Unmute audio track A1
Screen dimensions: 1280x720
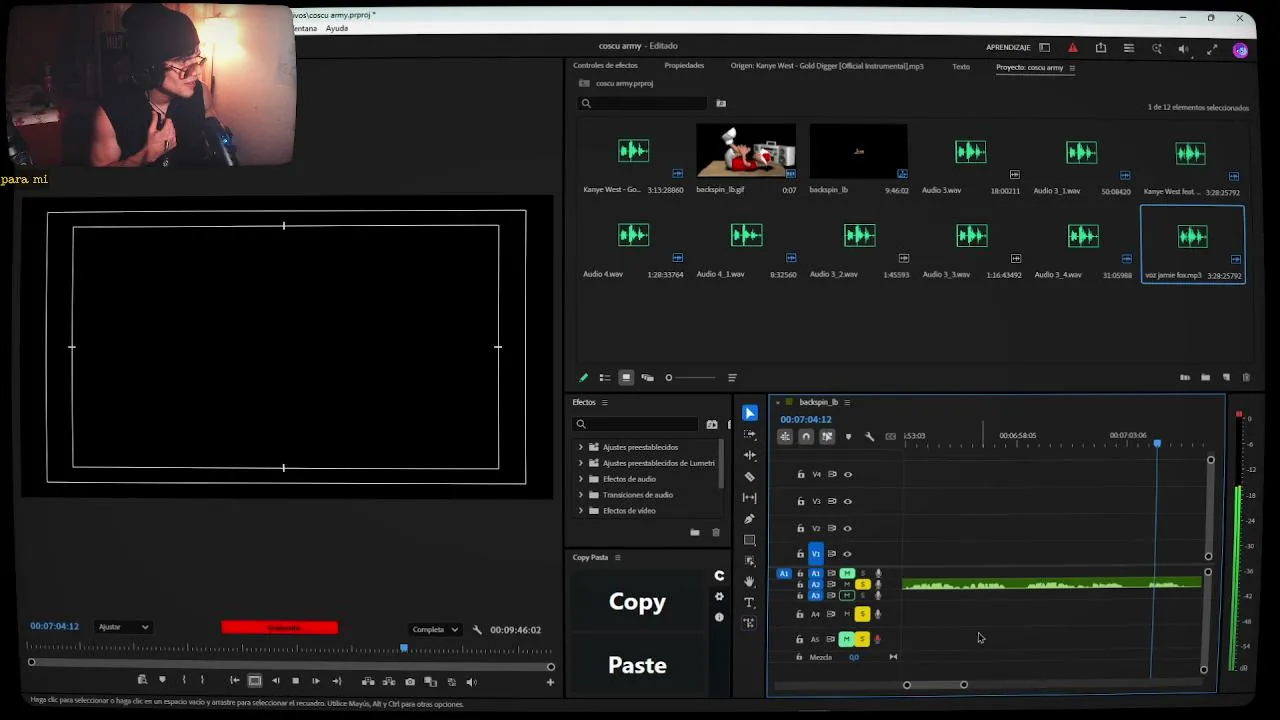(847, 573)
